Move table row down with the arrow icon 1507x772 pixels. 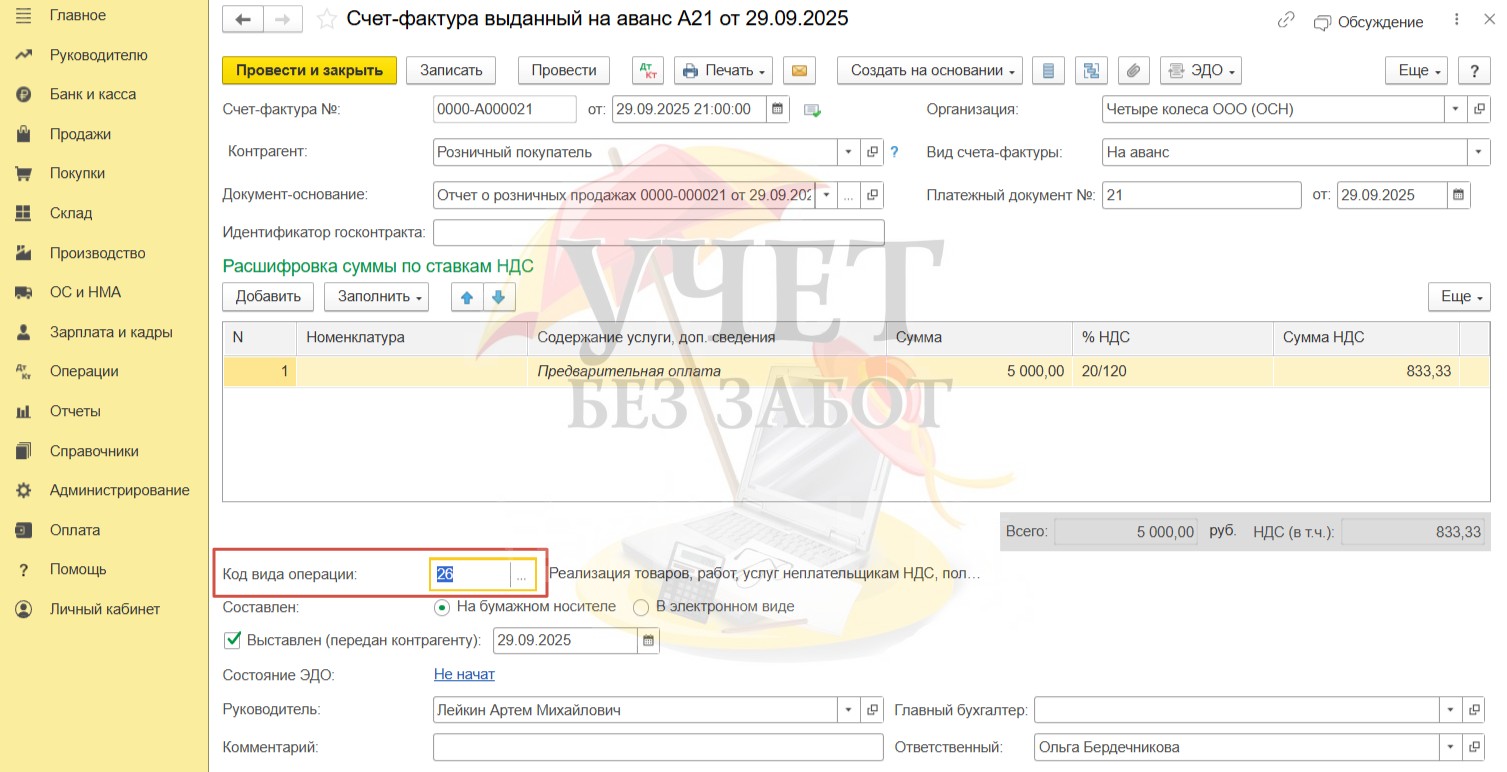click(x=498, y=297)
